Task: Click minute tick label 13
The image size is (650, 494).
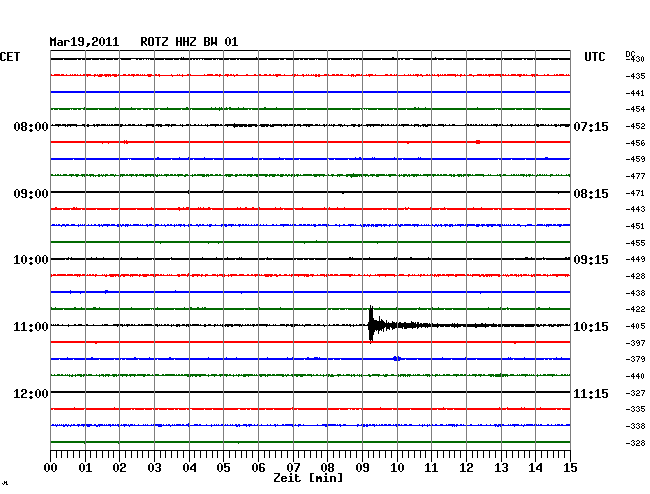Action: (x=501, y=468)
